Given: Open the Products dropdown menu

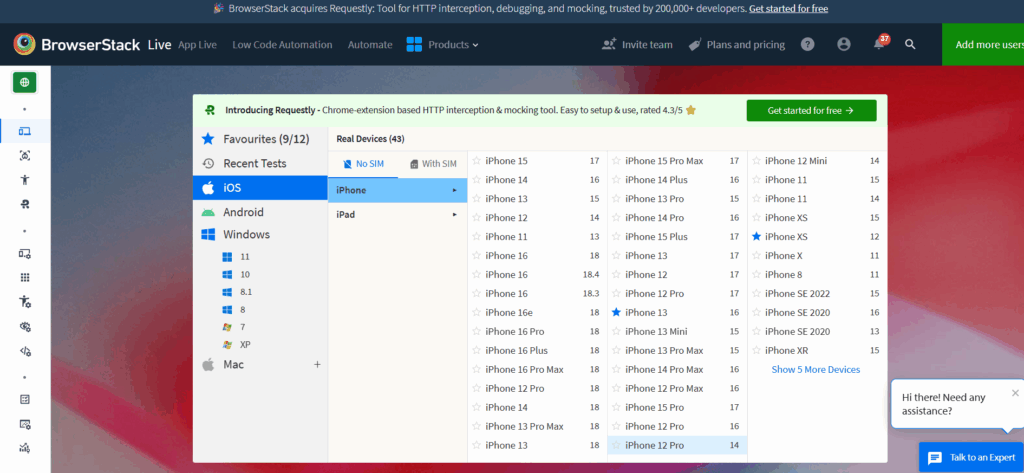Looking at the screenshot, I should pos(443,45).
